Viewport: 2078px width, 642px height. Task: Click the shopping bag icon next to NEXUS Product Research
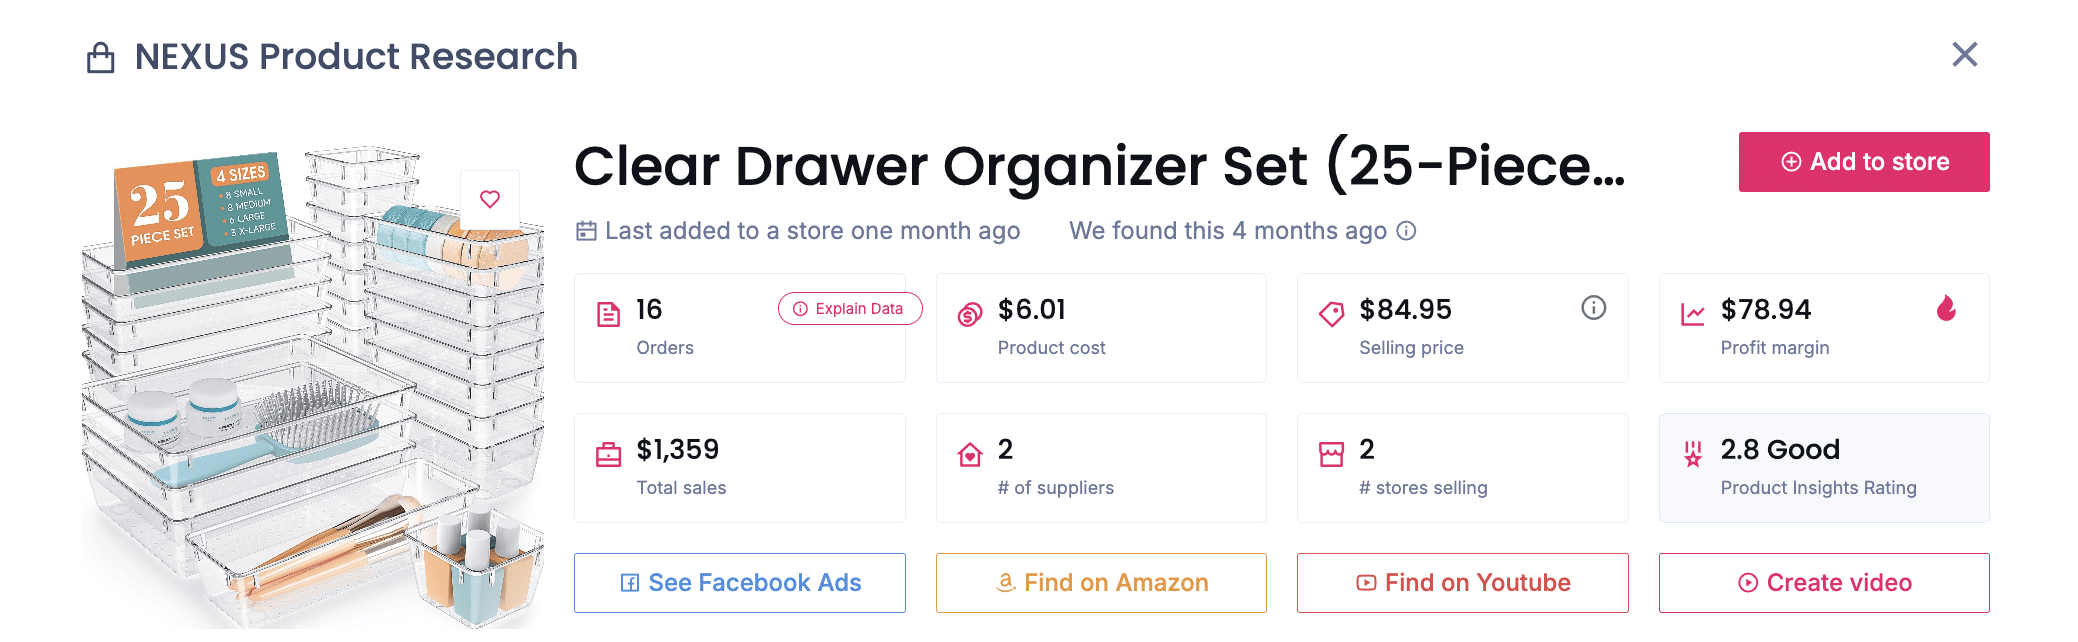[99, 56]
